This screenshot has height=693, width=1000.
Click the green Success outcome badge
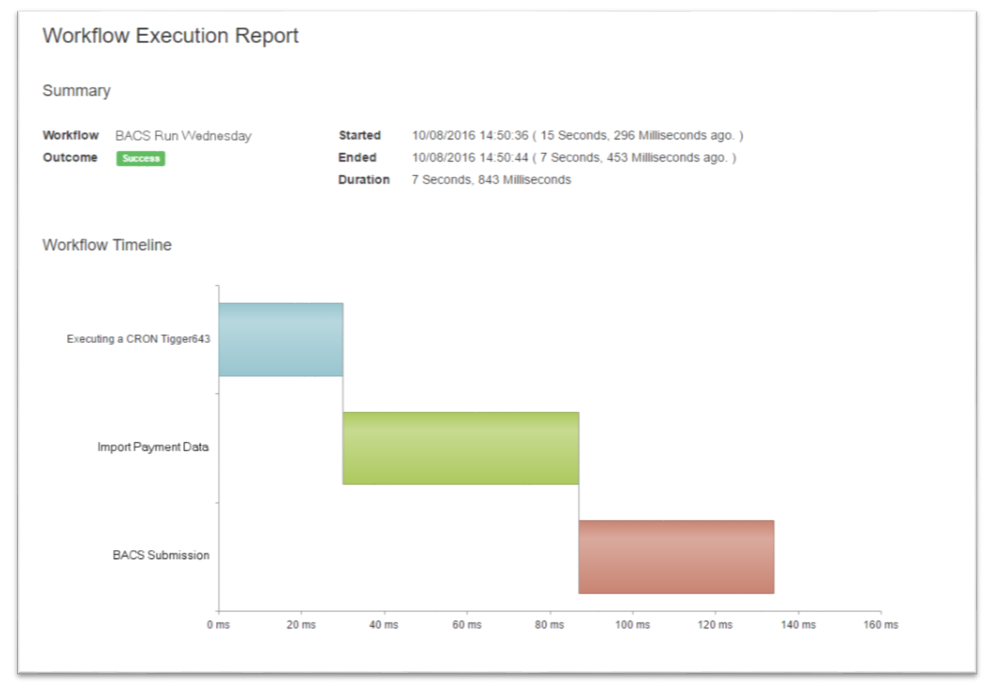[x=140, y=158]
